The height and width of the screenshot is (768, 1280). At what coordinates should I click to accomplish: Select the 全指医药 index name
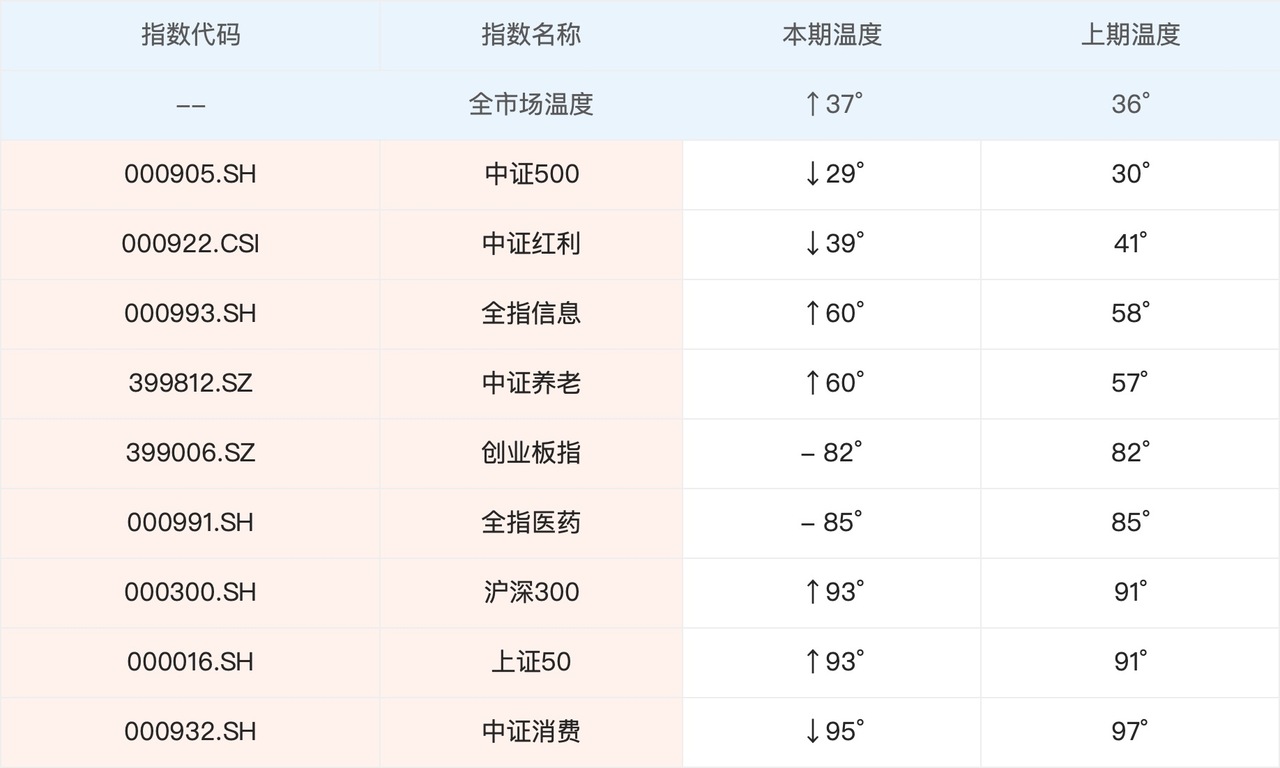pos(531,523)
